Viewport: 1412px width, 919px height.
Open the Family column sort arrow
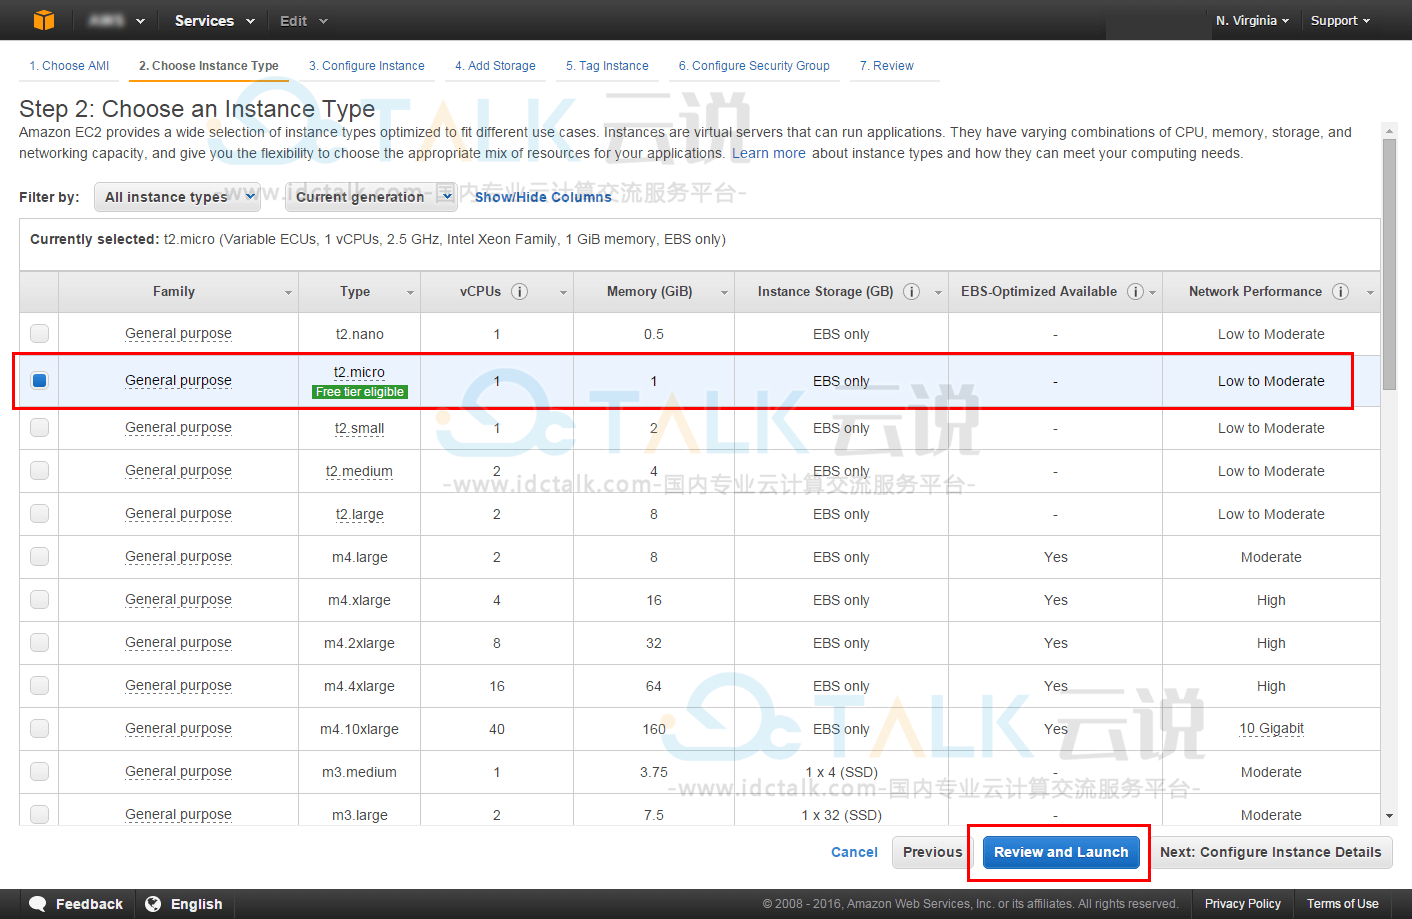pos(288,292)
